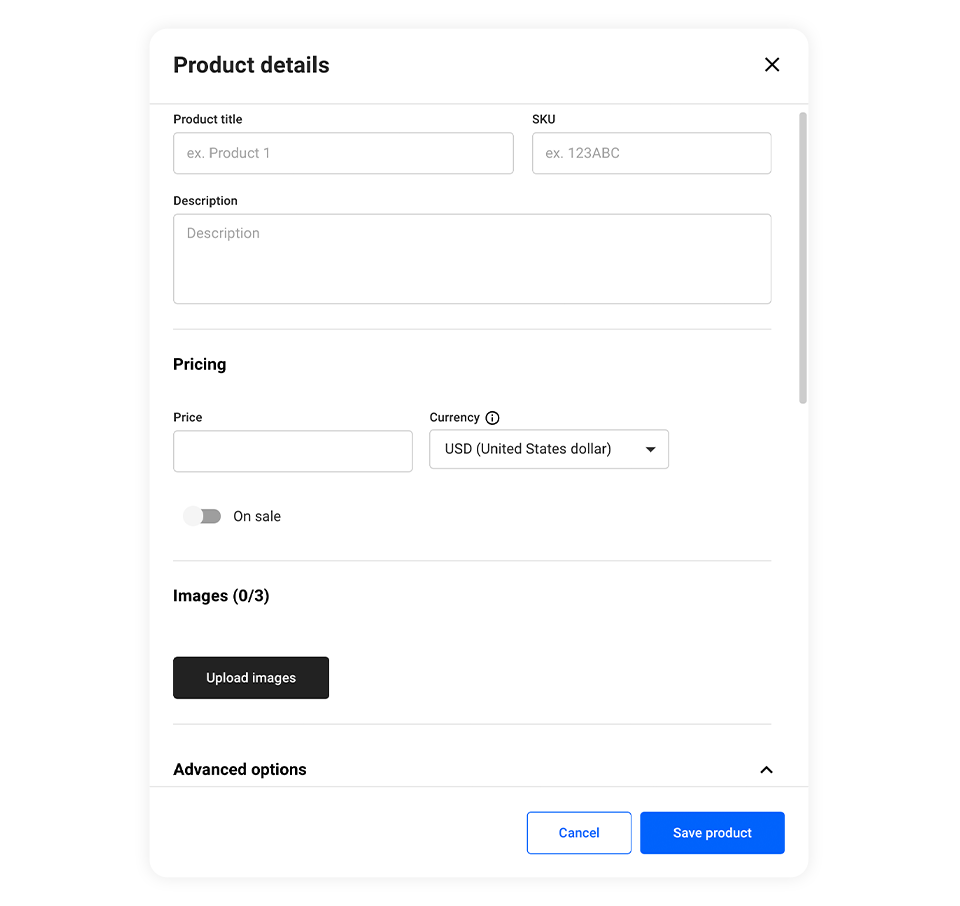The height and width of the screenshot is (906, 960).
Task: Click the Pricing section heading
Action: pos(199,364)
